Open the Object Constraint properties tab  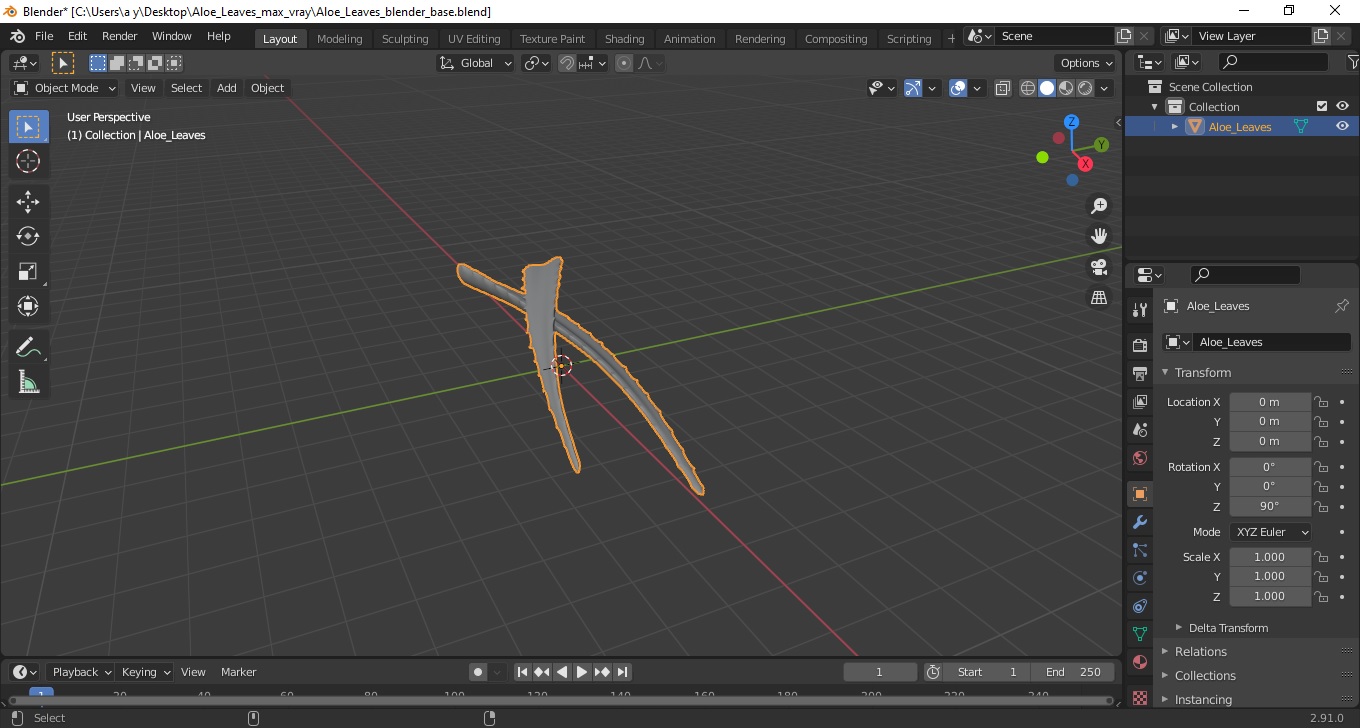[1139, 606]
